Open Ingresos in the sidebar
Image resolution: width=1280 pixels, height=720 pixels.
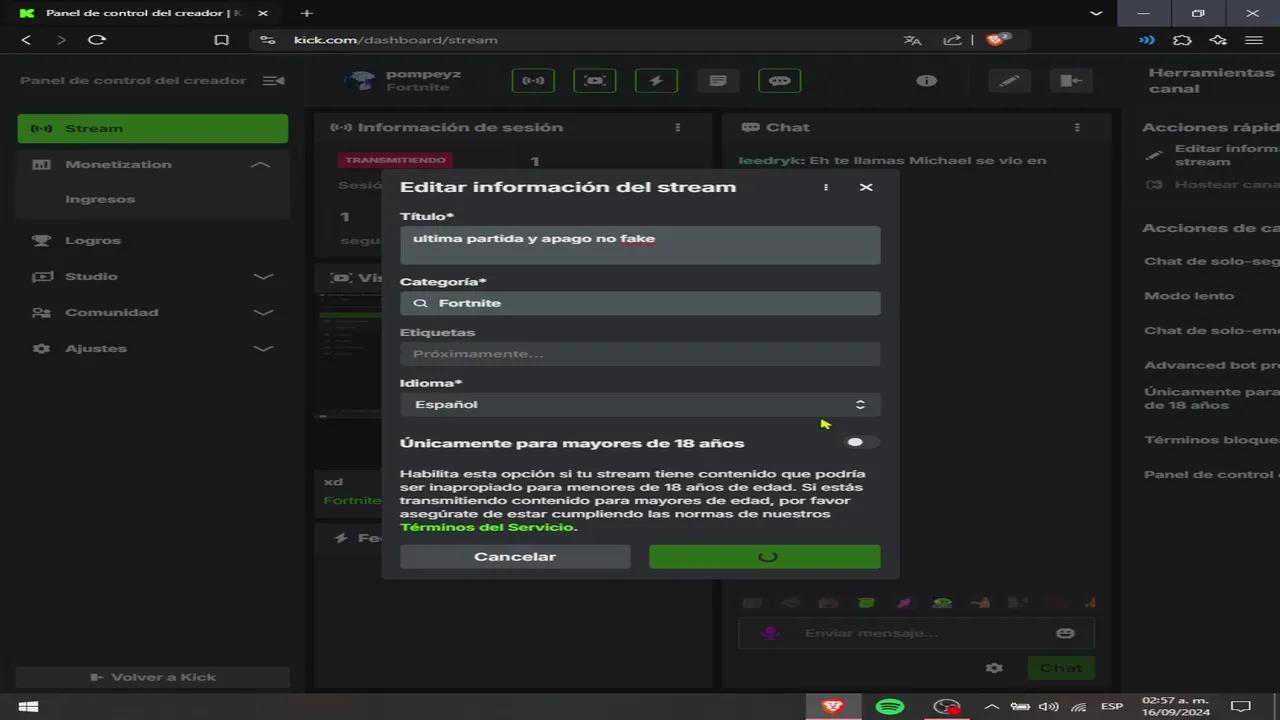(100, 199)
